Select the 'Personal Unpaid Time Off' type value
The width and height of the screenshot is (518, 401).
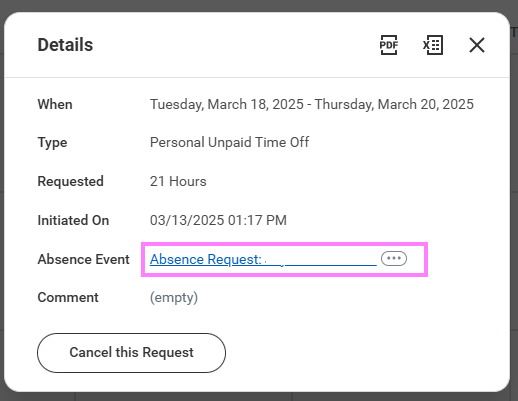229,142
